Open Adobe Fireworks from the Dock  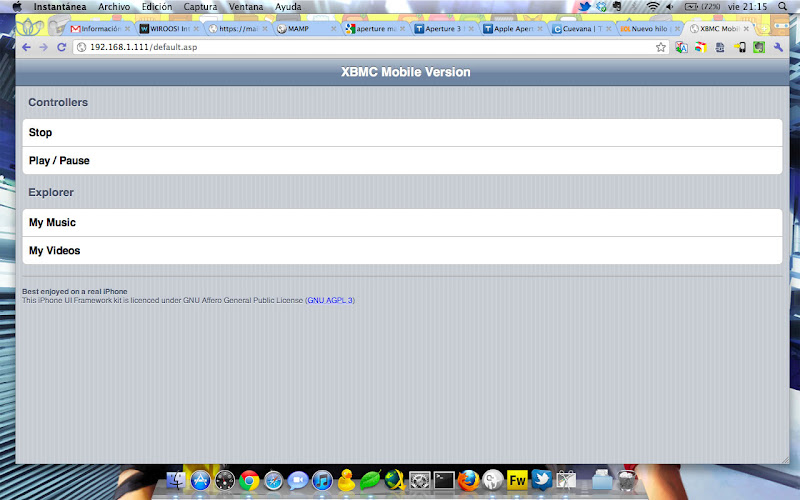517,480
